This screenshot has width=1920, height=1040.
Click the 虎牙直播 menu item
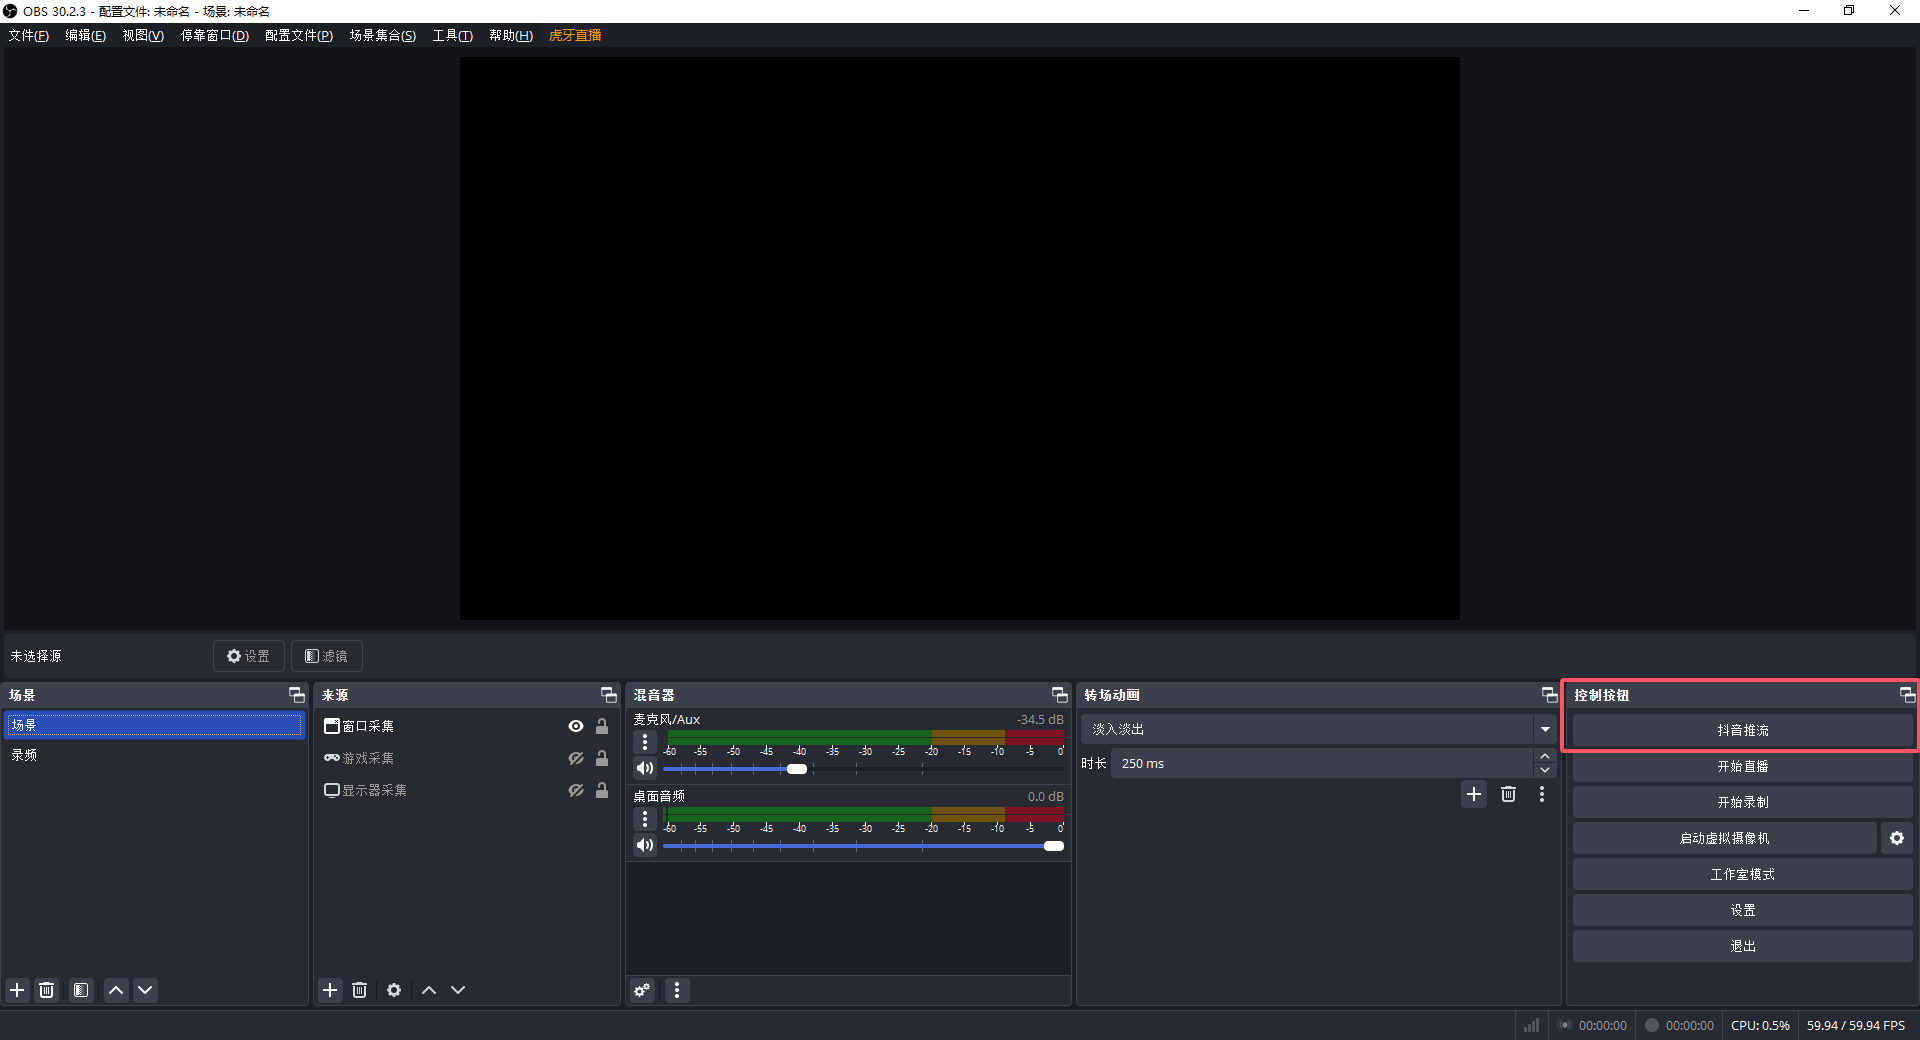(574, 35)
